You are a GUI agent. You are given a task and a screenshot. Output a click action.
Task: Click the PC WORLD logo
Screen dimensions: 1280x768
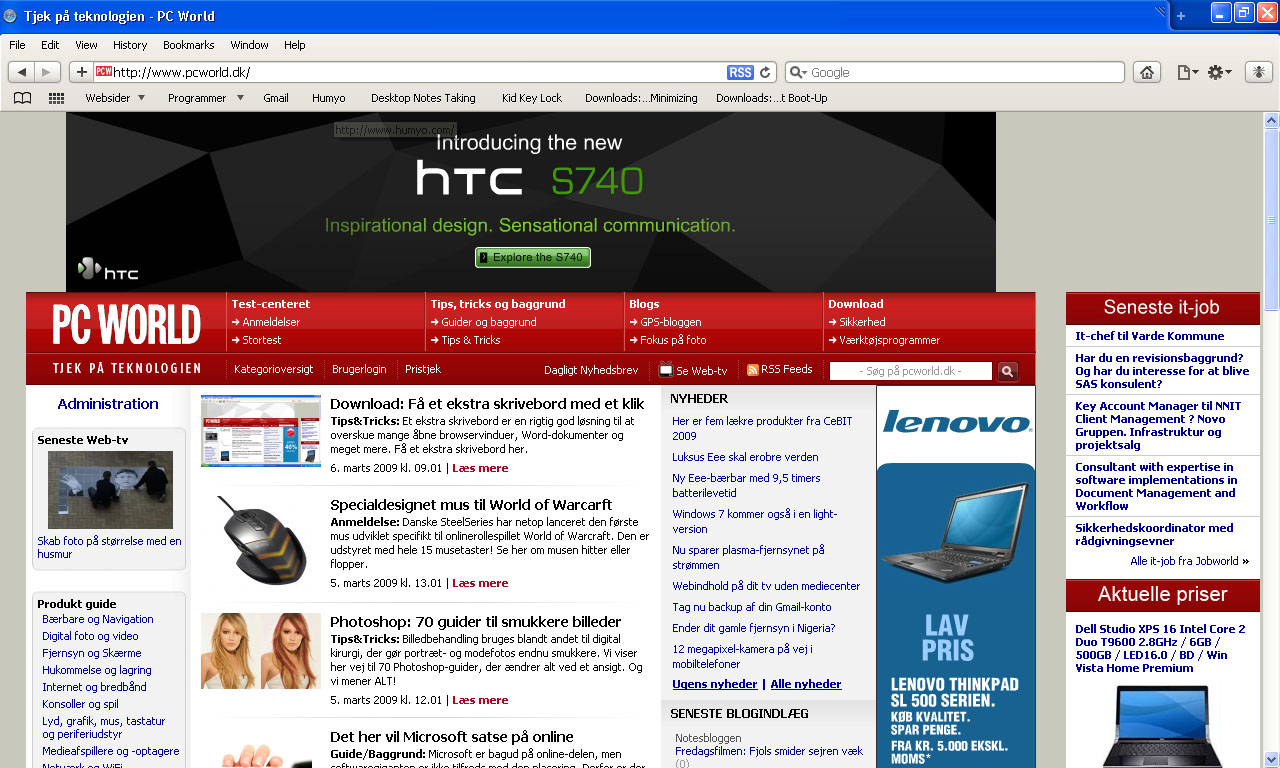[127, 324]
